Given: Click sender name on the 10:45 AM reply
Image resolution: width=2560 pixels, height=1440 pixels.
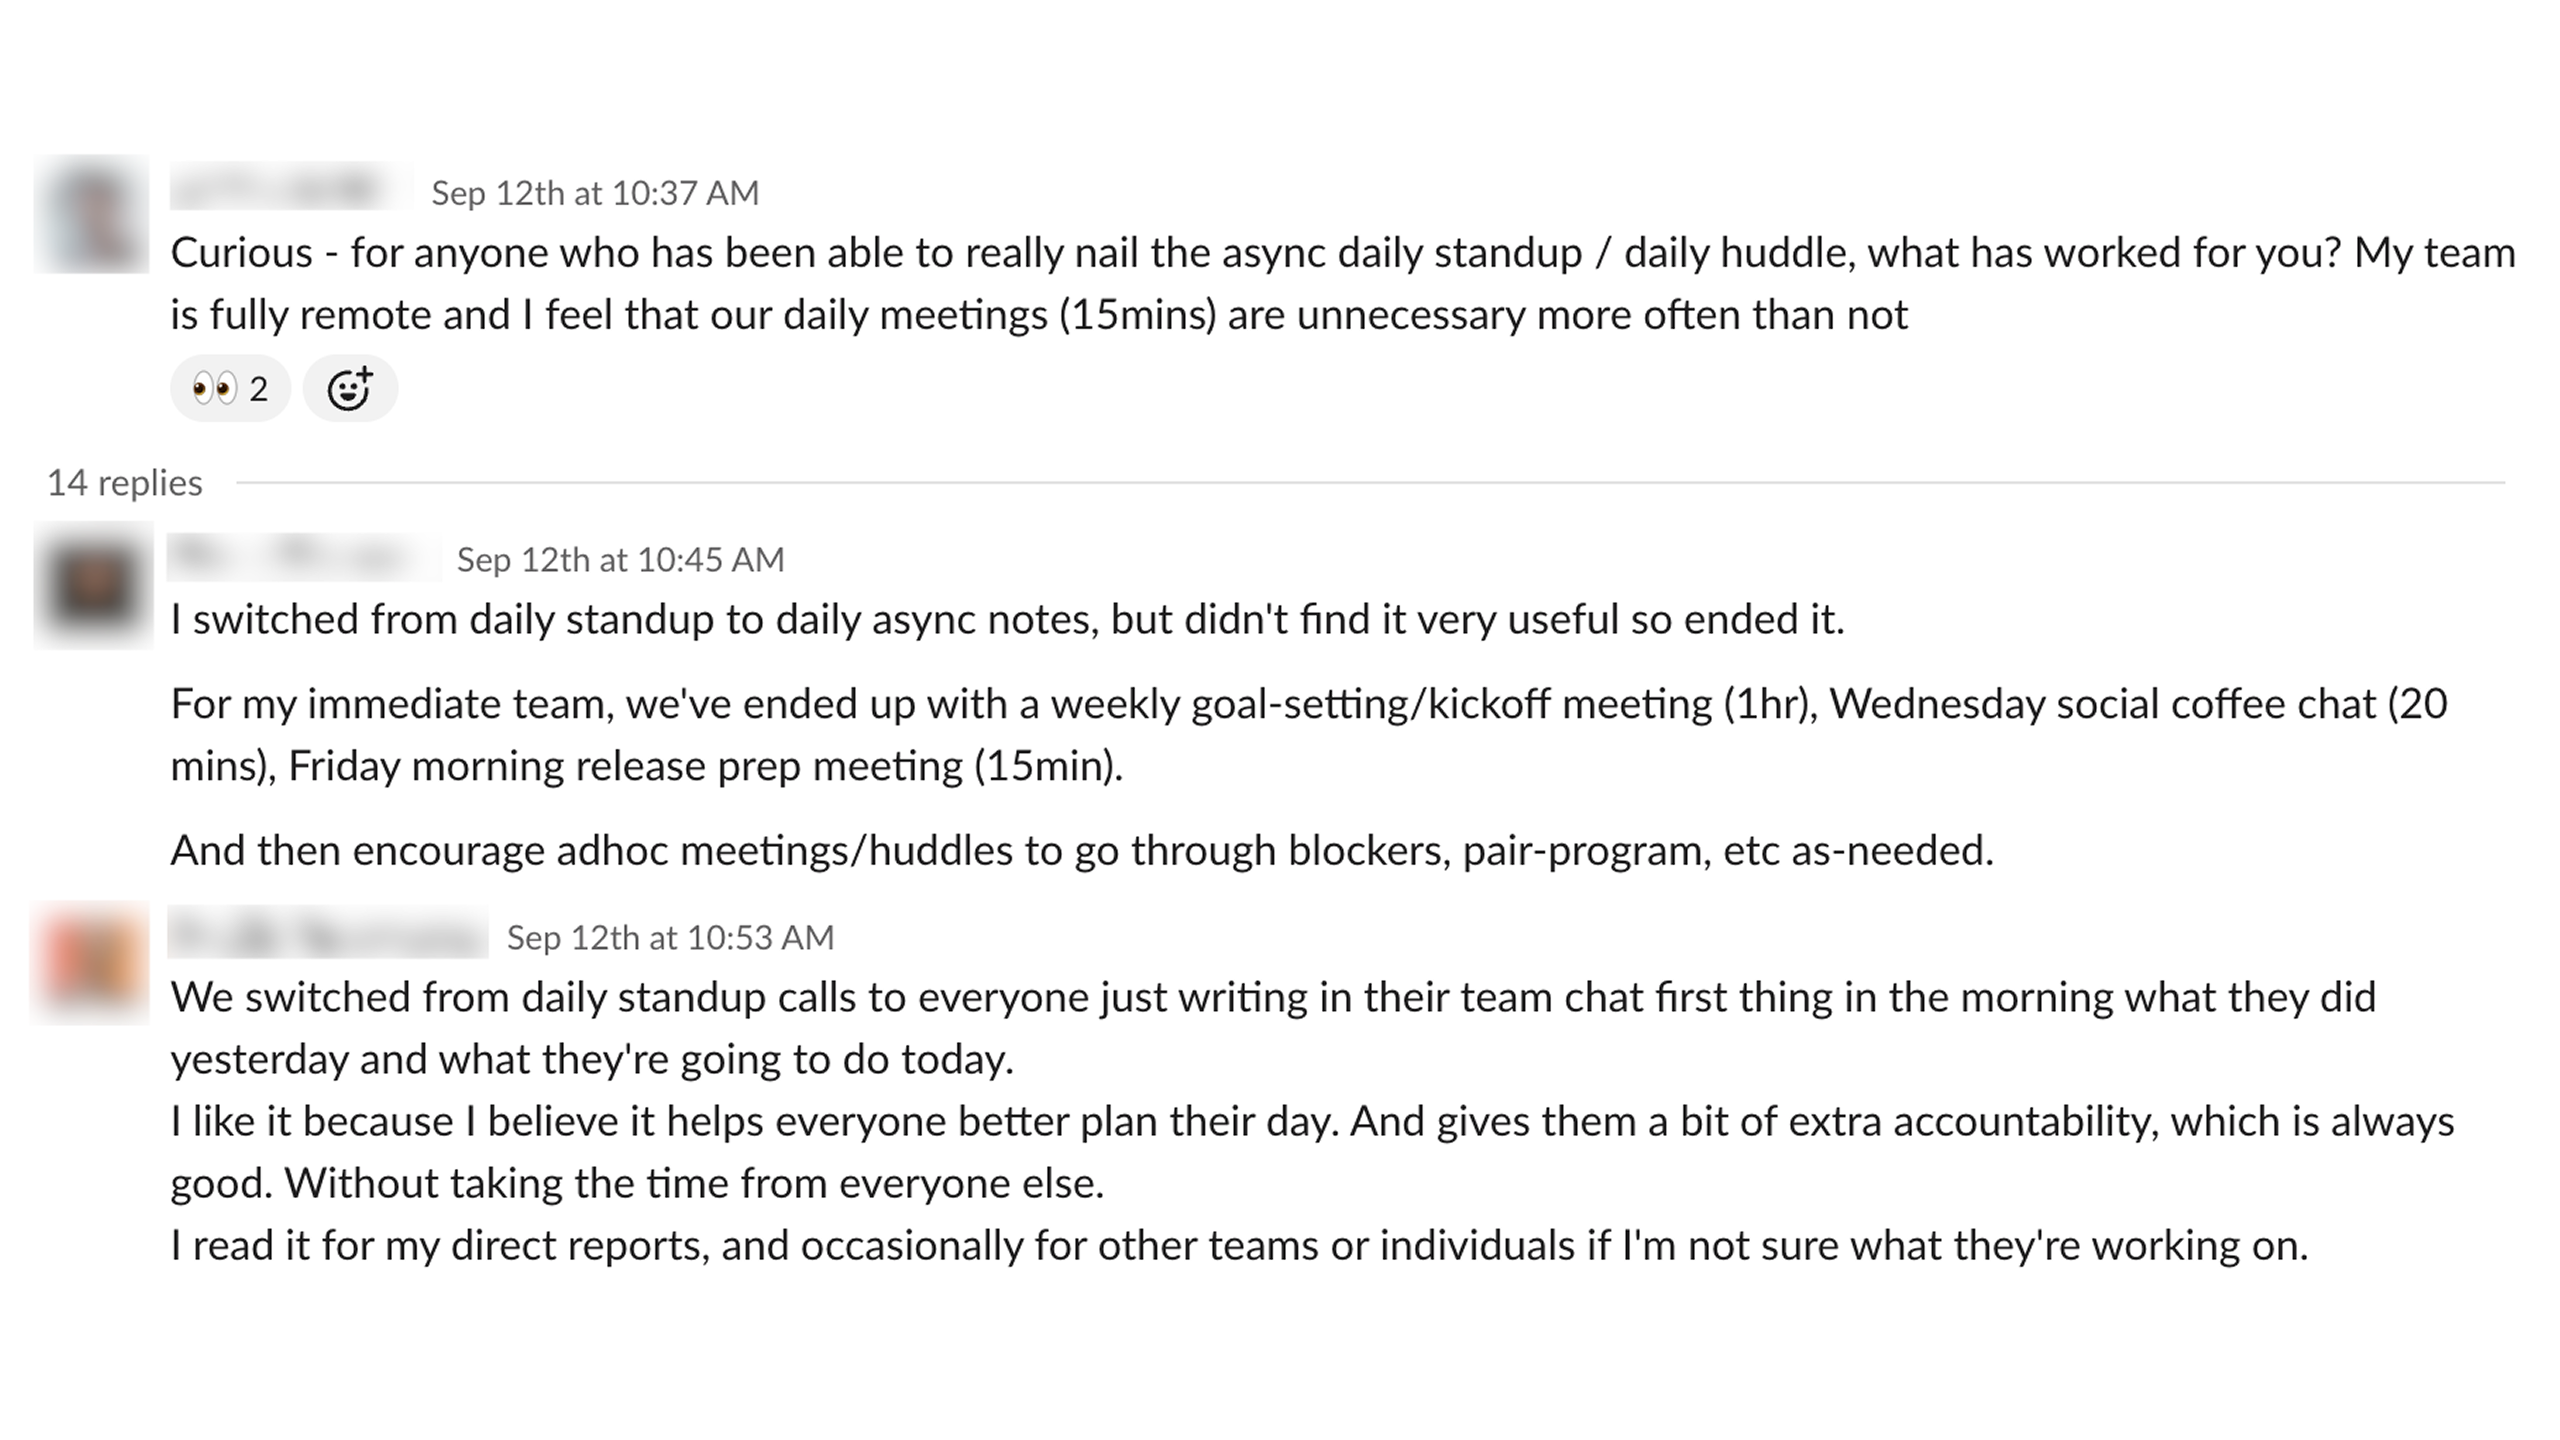Looking at the screenshot, I should tap(303, 557).
